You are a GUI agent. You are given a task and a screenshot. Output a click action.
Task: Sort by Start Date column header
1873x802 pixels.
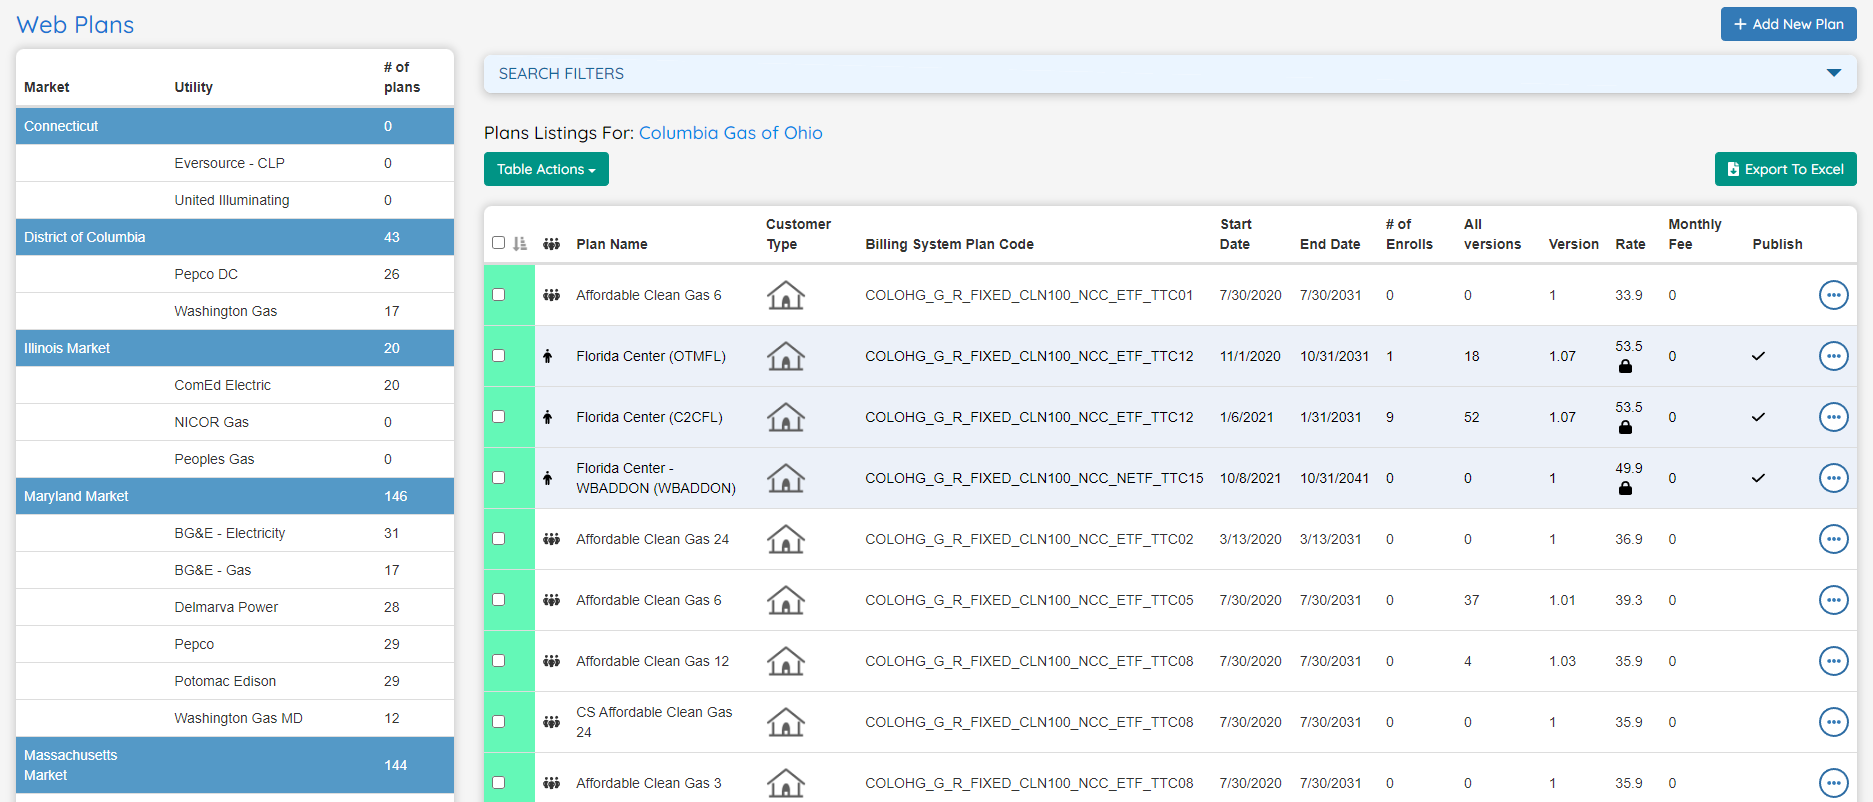tap(1235, 234)
